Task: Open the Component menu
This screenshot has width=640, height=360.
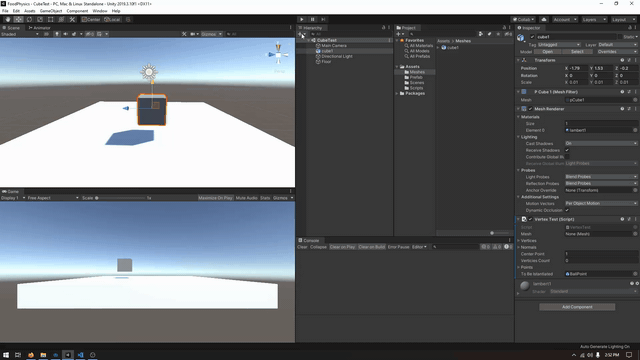Action: click(77, 11)
